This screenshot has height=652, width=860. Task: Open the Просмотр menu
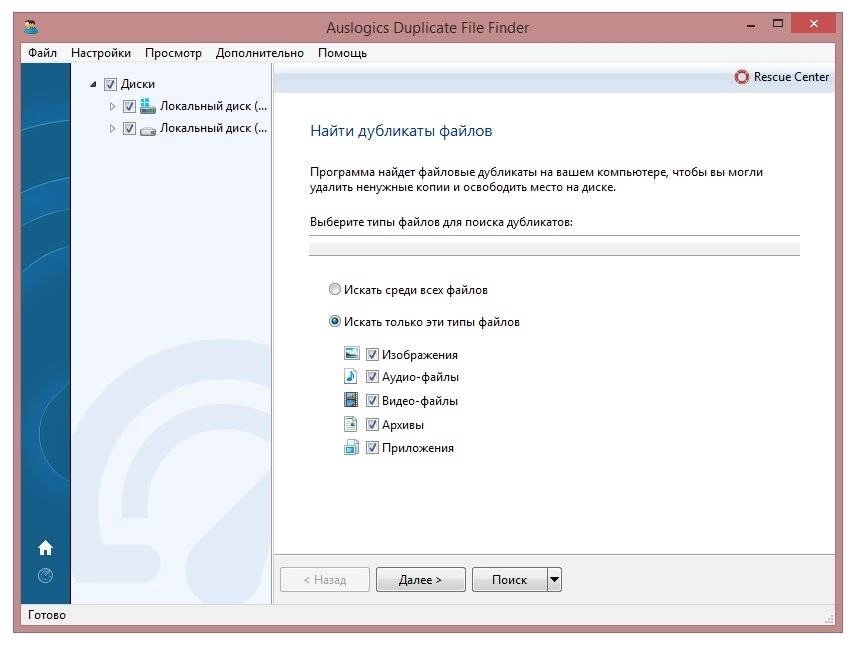(173, 53)
